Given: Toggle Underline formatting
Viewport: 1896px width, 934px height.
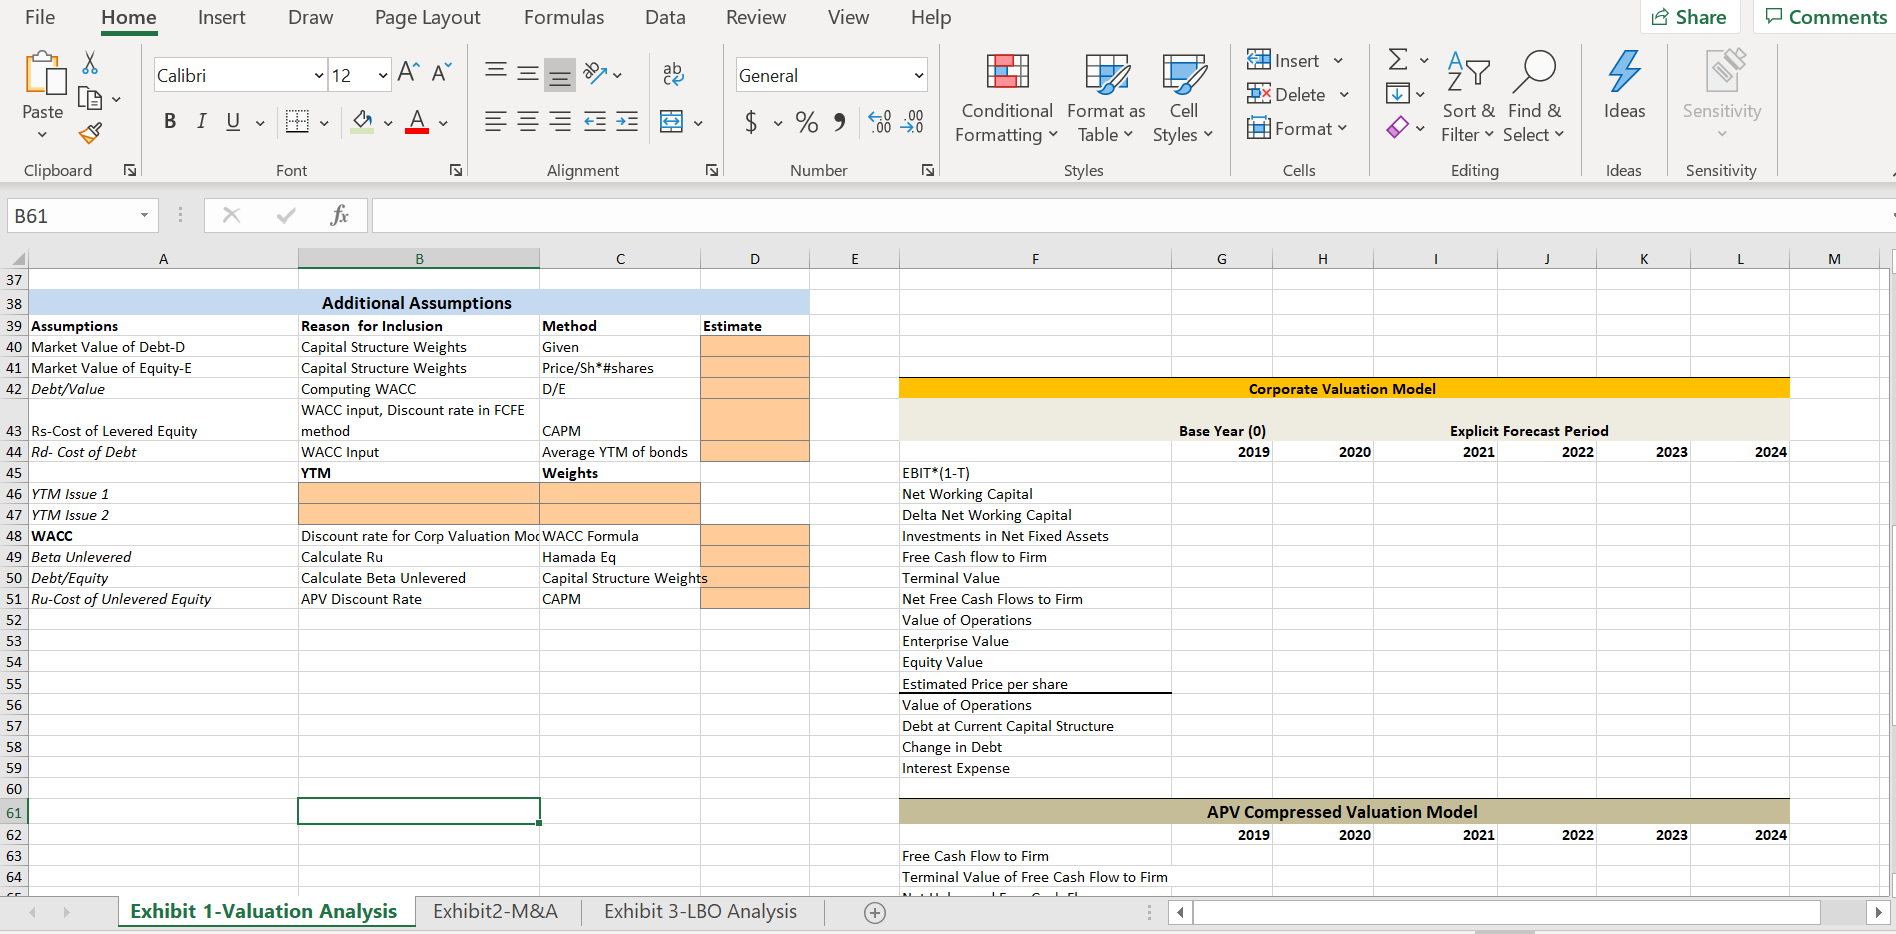Looking at the screenshot, I should pos(233,121).
